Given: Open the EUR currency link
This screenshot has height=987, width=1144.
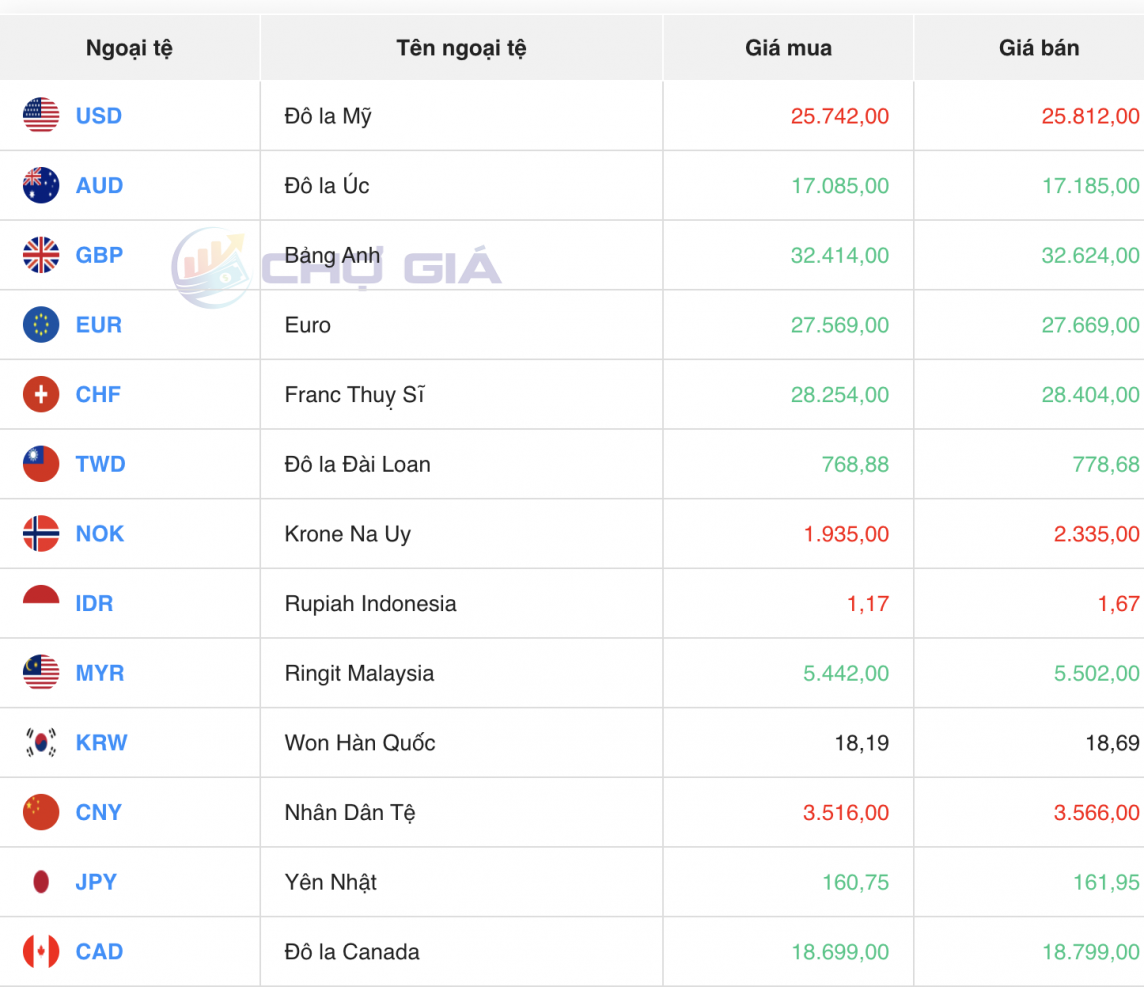Looking at the screenshot, I should pyautogui.click(x=97, y=324).
